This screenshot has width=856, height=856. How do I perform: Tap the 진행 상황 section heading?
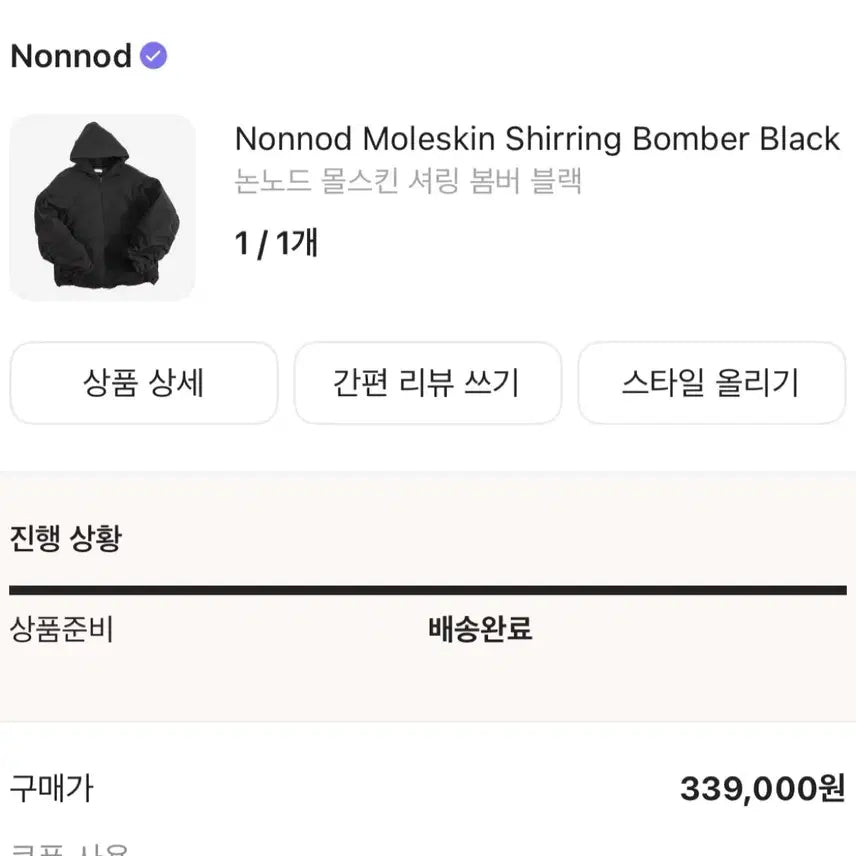coord(65,538)
